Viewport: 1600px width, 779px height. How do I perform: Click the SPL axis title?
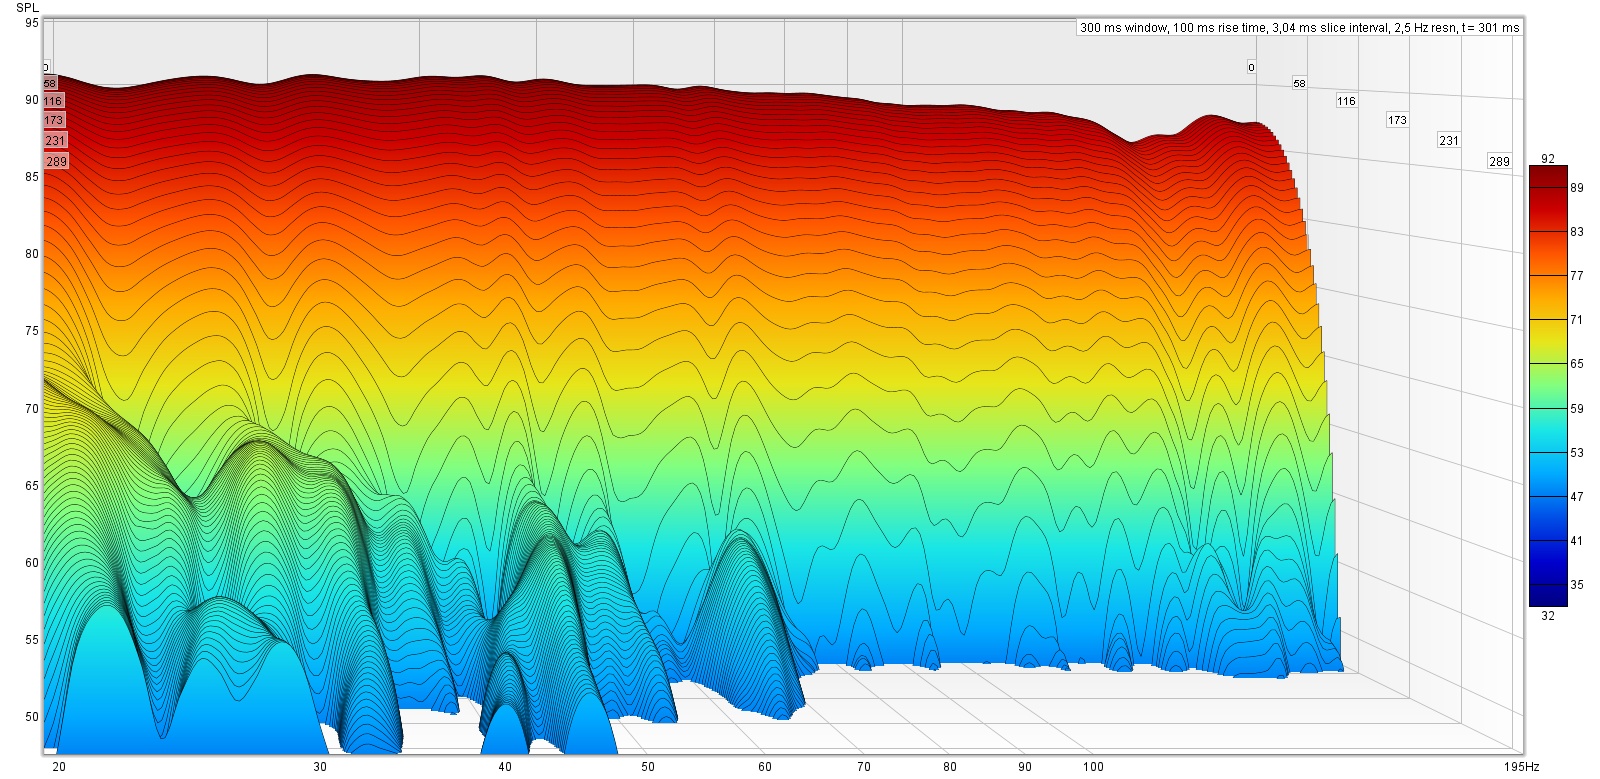(27, 7)
